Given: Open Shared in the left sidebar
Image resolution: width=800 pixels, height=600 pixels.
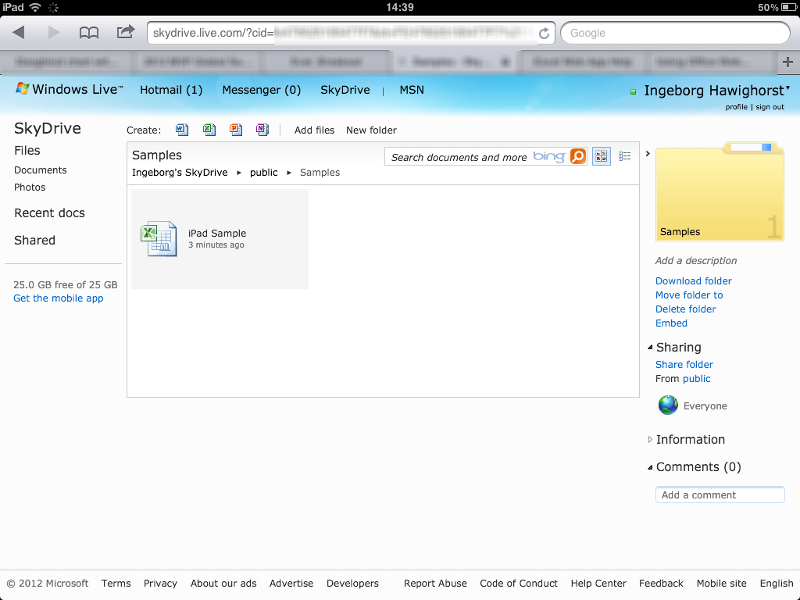Looking at the screenshot, I should 35,240.
